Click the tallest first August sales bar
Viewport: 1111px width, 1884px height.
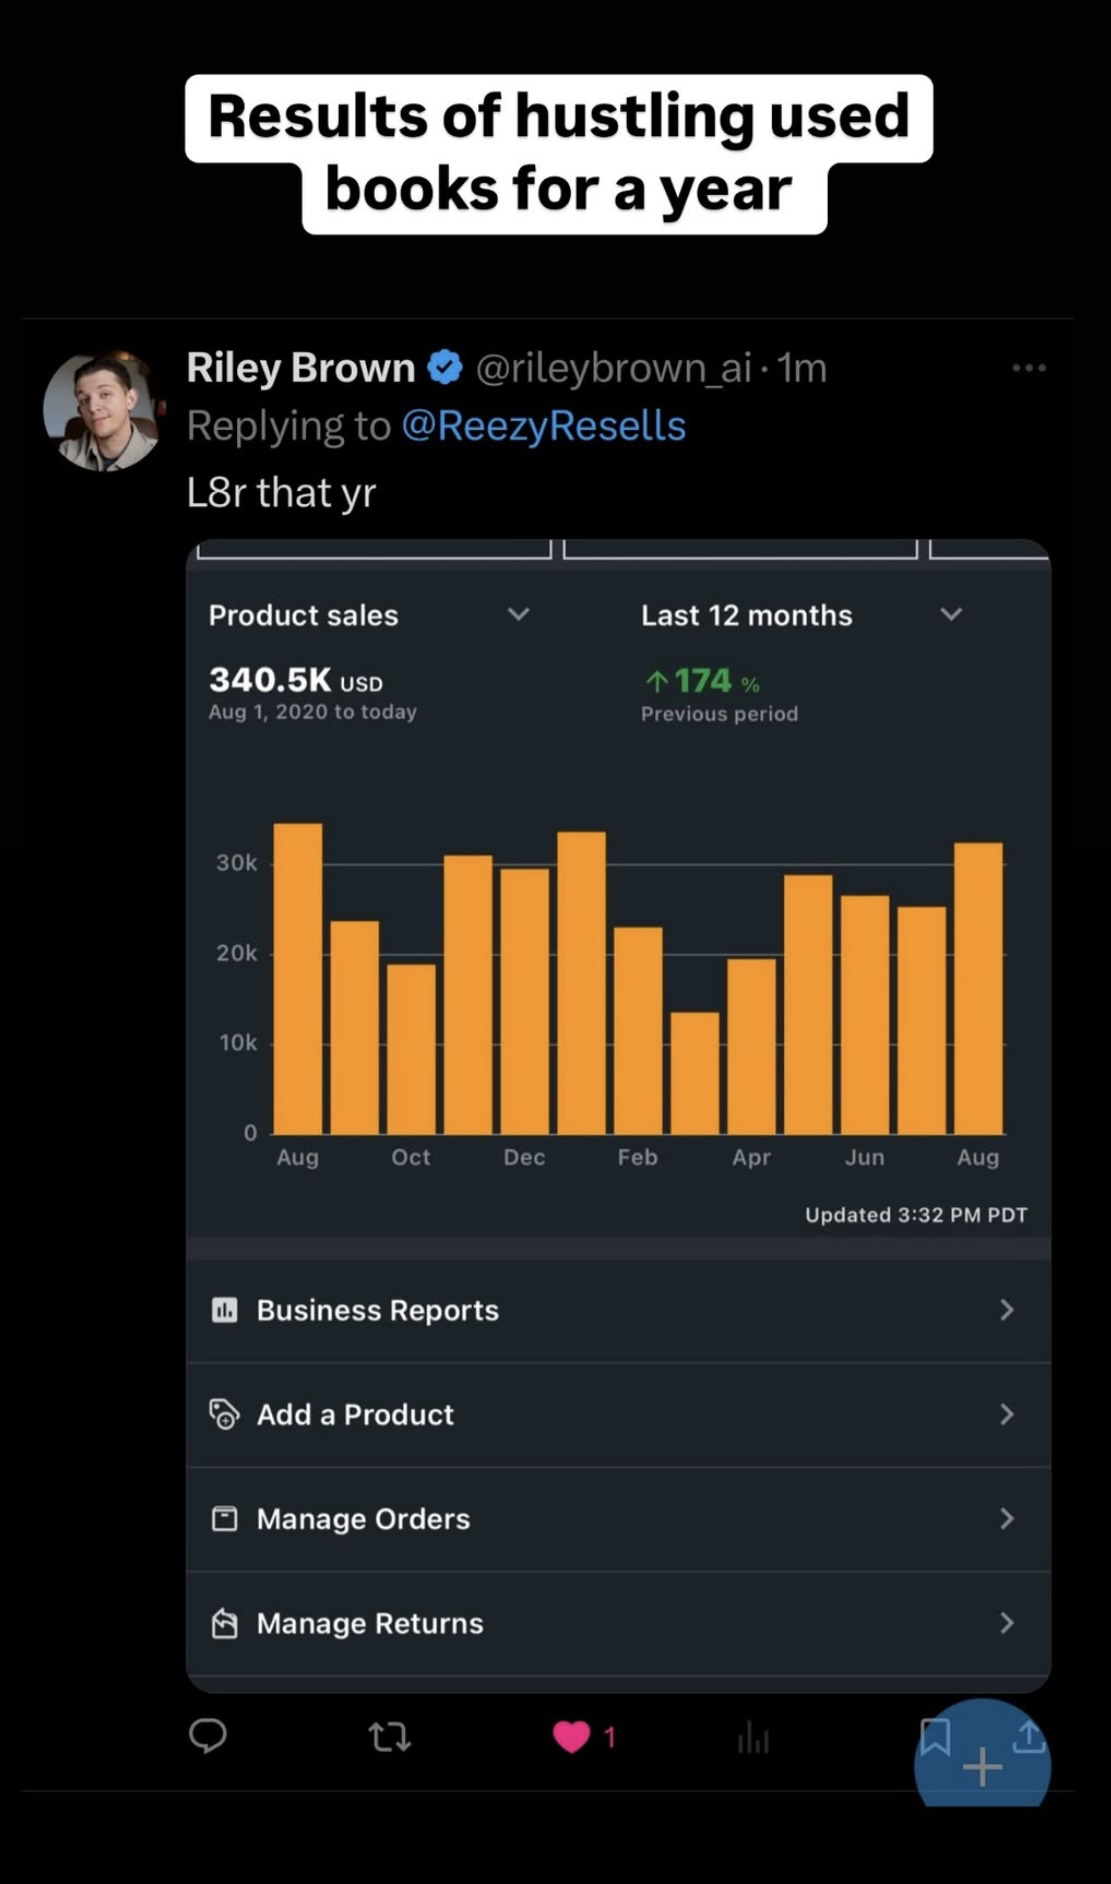tap(298, 978)
